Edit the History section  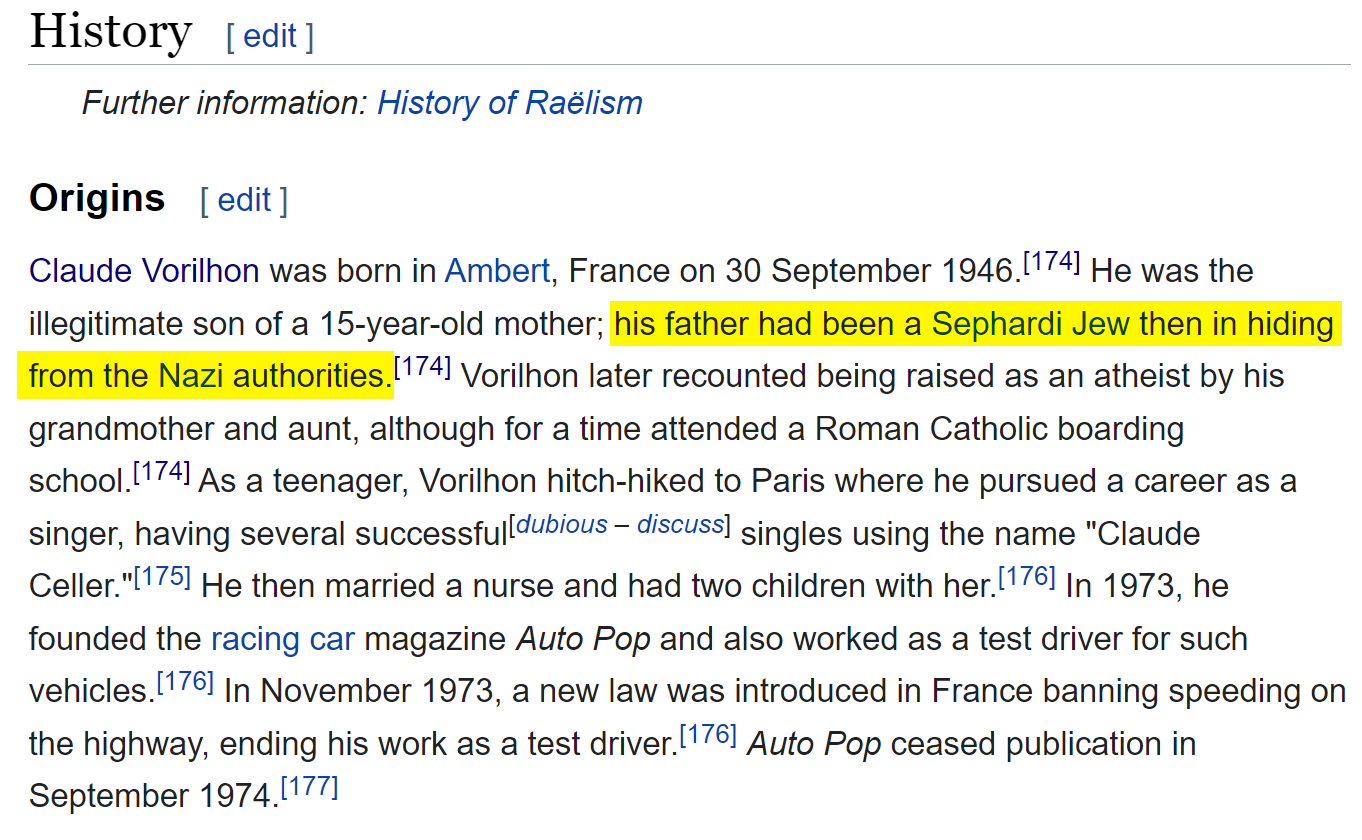[270, 37]
